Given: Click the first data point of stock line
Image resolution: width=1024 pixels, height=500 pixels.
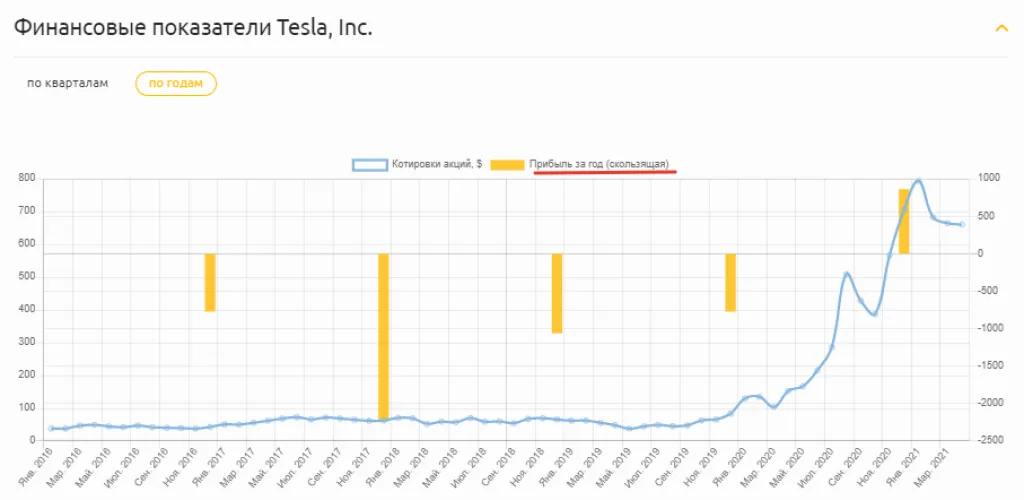Looking at the screenshot, I should (x=51, y=428).
